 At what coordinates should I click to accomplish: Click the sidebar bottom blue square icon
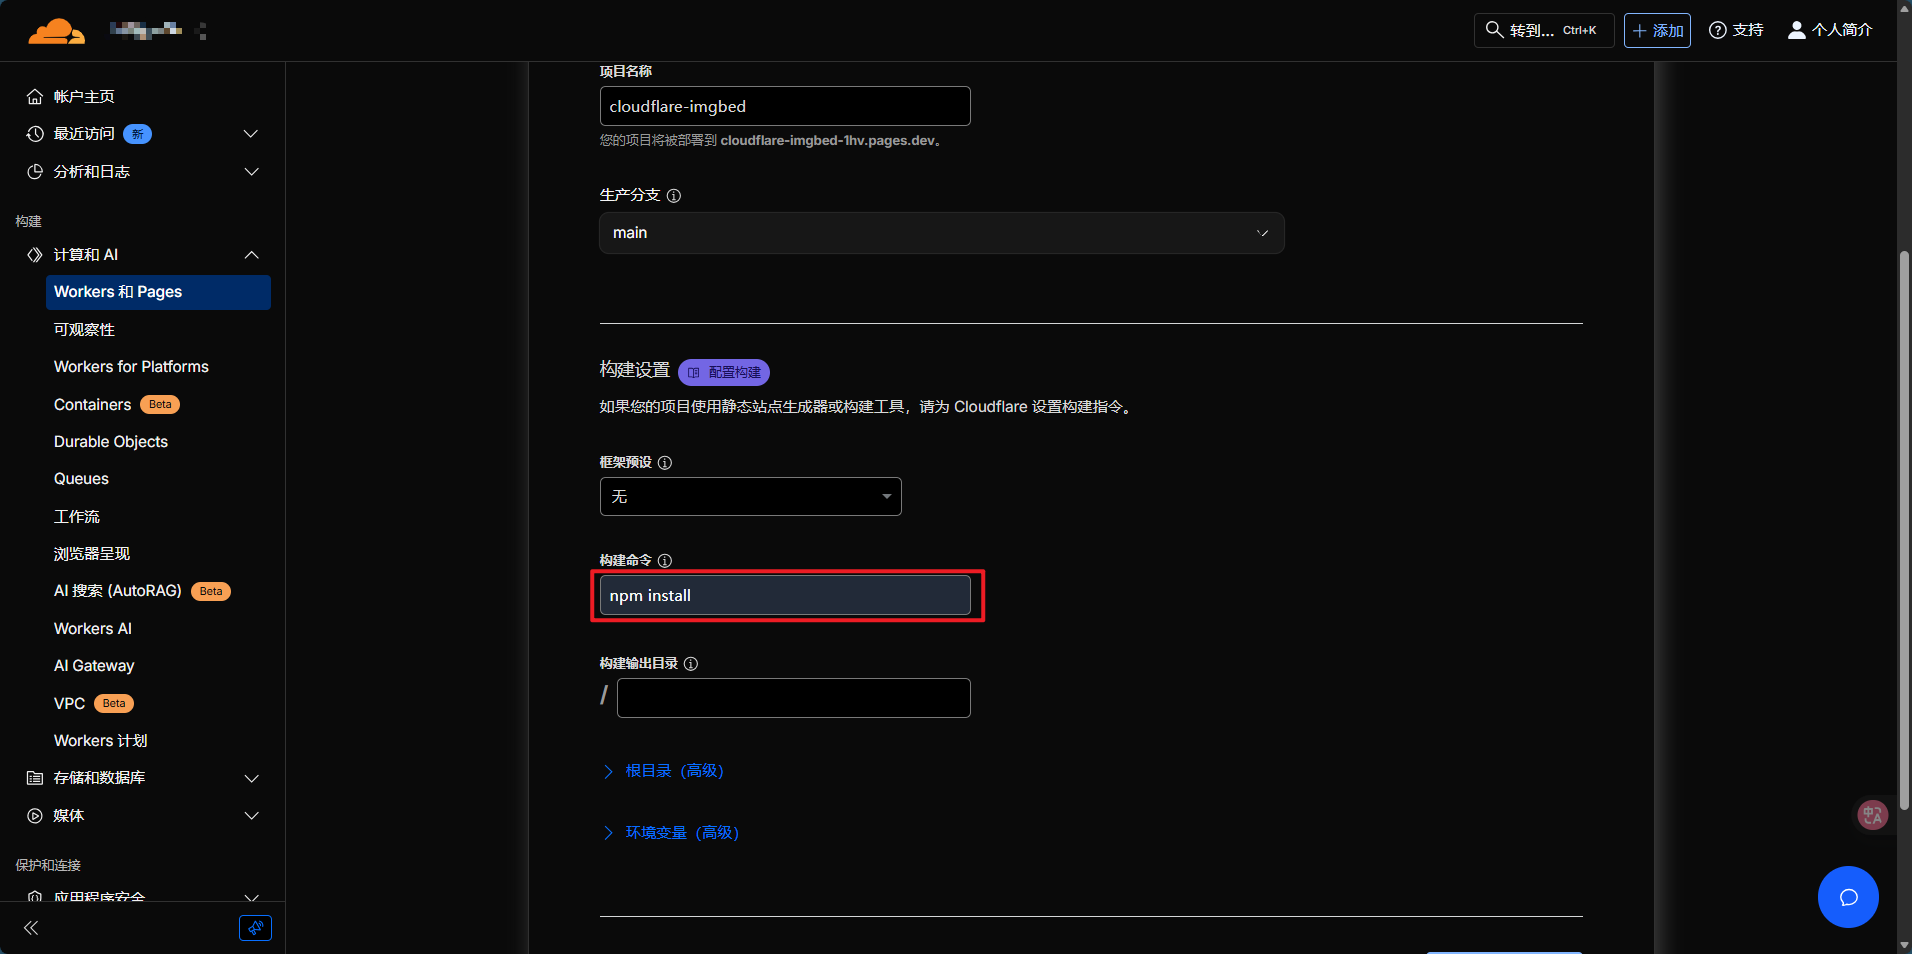255,928
